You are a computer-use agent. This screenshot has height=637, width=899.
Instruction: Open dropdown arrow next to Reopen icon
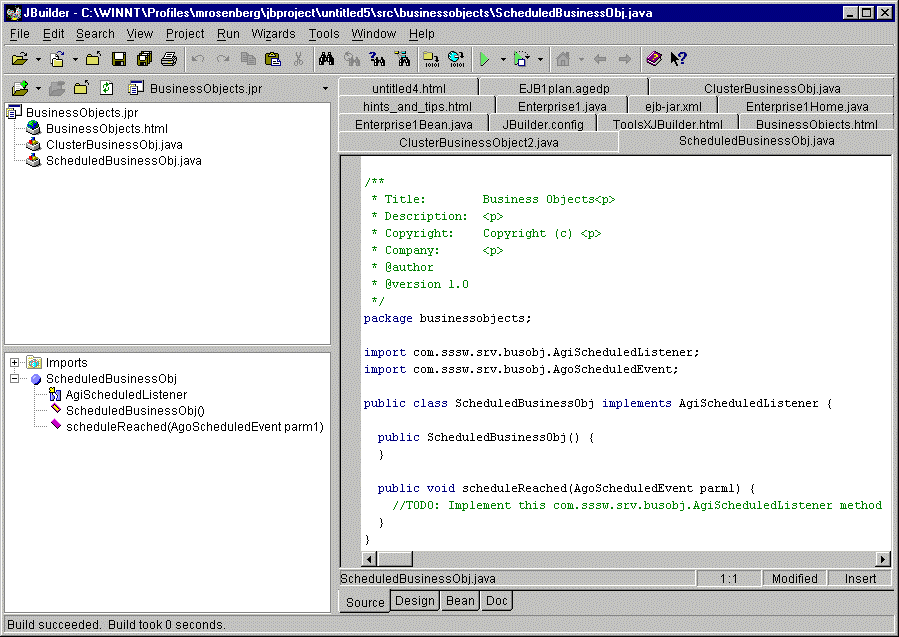[x=75, y=59]
